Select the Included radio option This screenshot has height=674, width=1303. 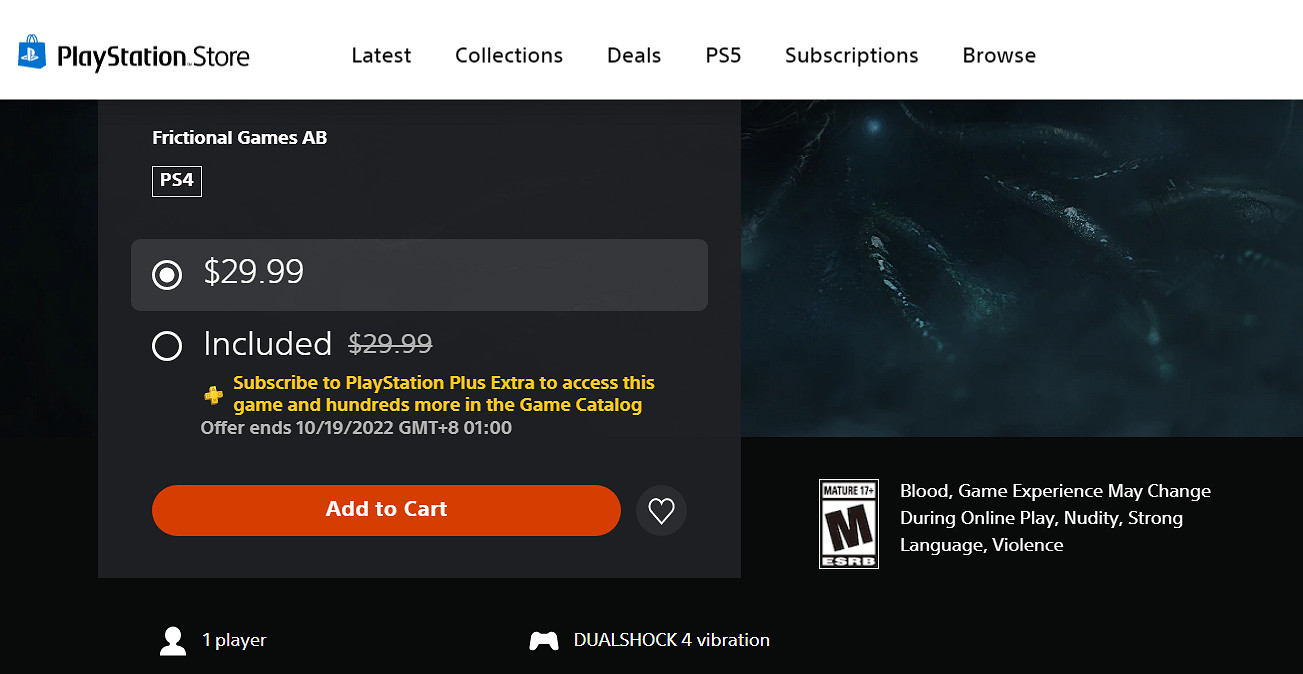click(167, 346)
